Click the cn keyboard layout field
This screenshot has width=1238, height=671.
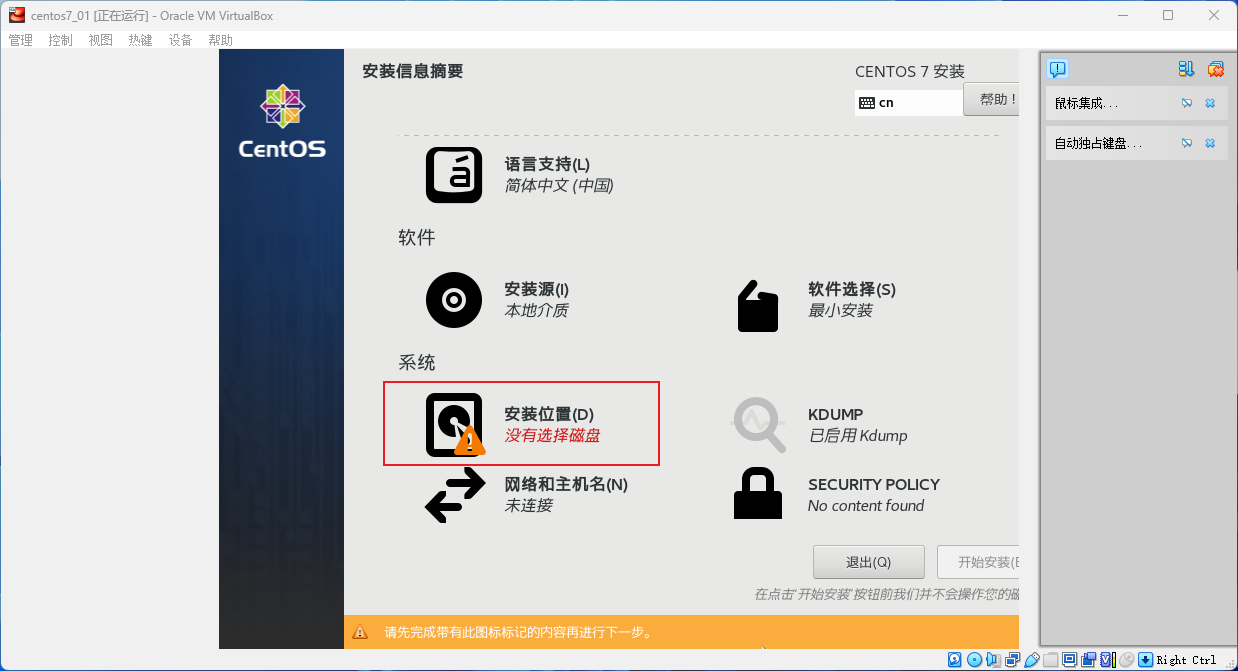[909, 103]
